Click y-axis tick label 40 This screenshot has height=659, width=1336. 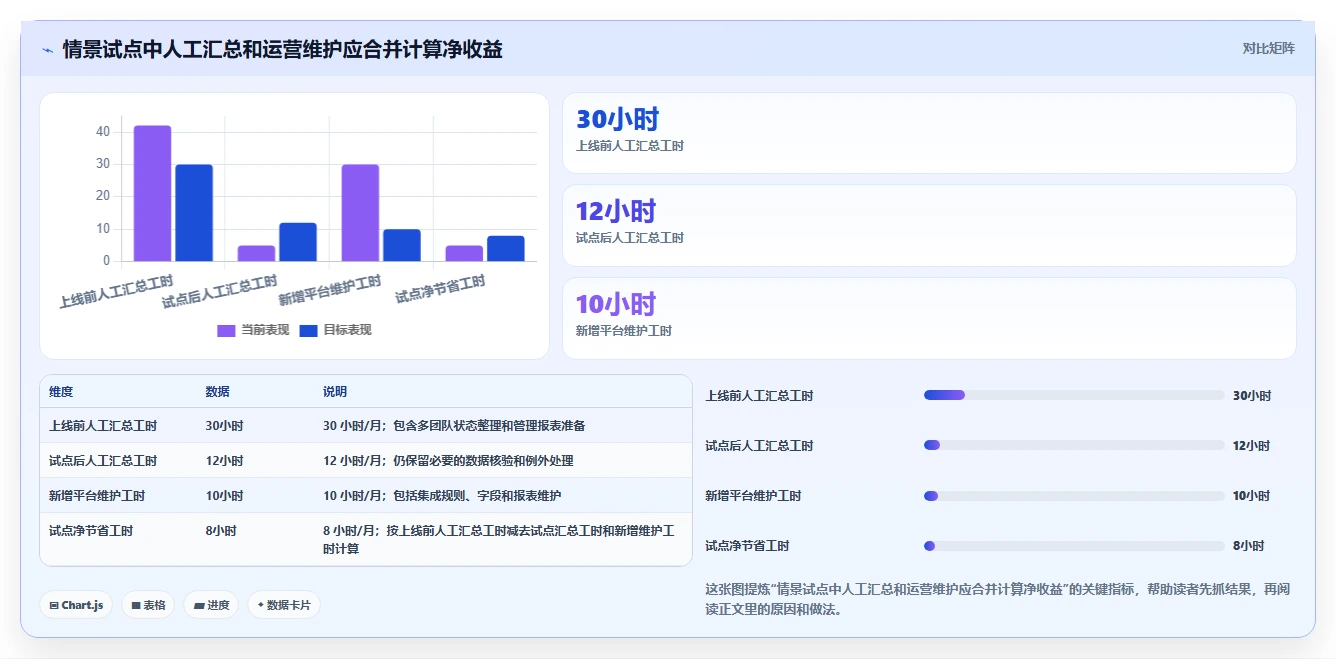pos(103,131)
